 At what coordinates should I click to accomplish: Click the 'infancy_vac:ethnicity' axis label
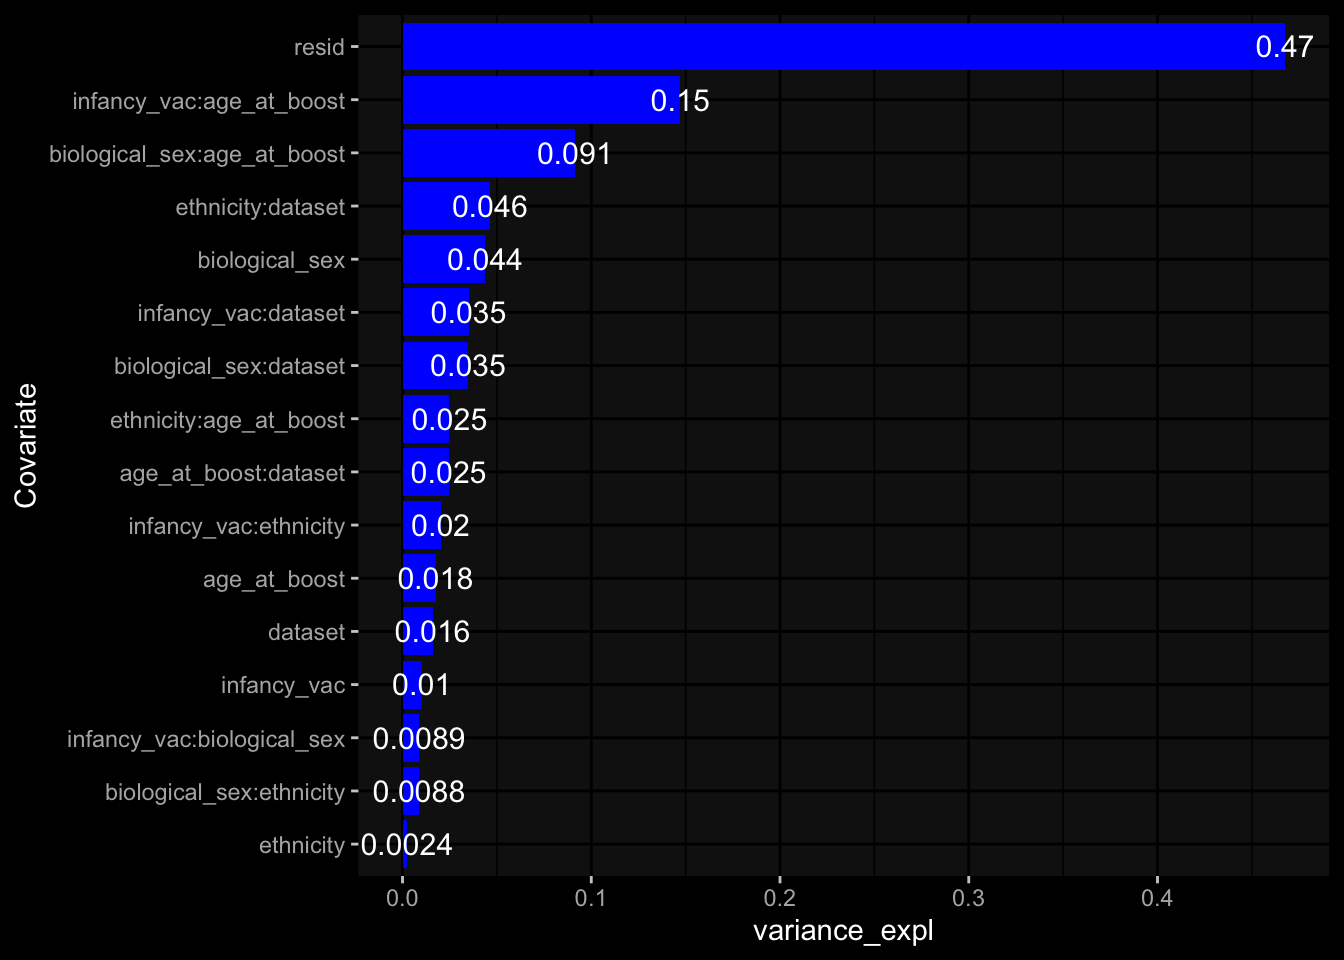point(237,526)
